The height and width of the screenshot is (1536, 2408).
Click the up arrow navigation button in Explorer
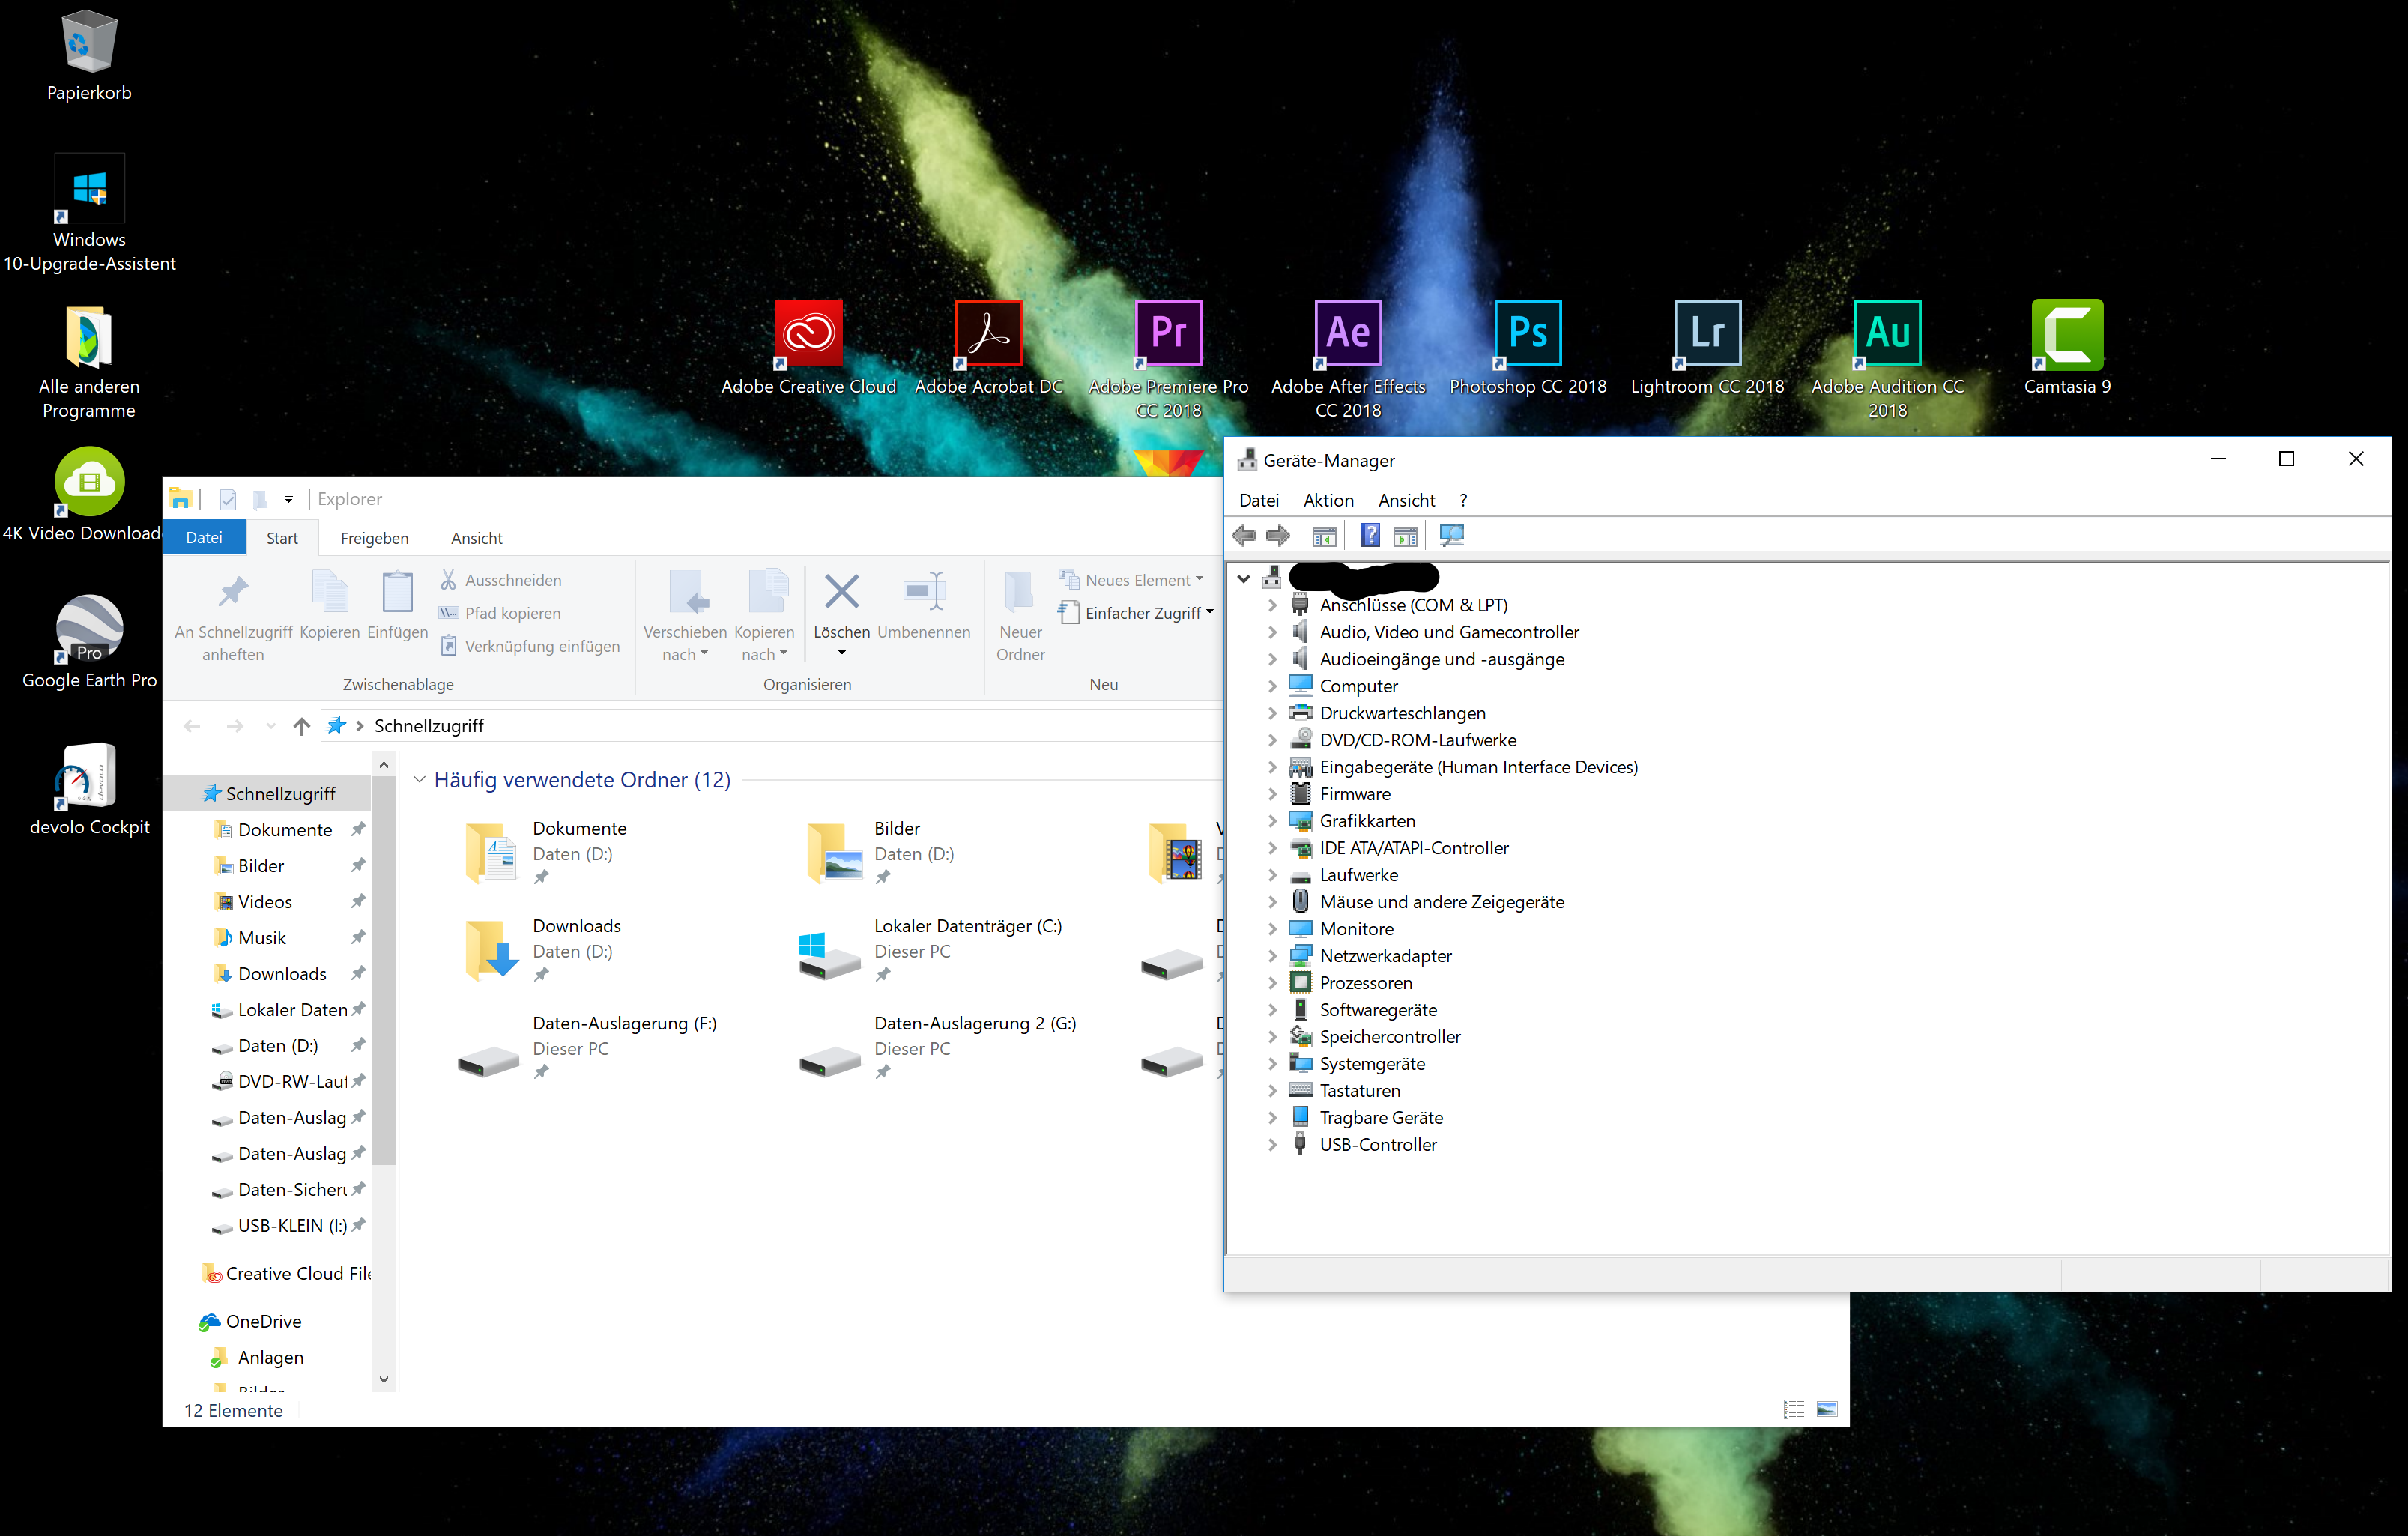[x=301, y=726]
